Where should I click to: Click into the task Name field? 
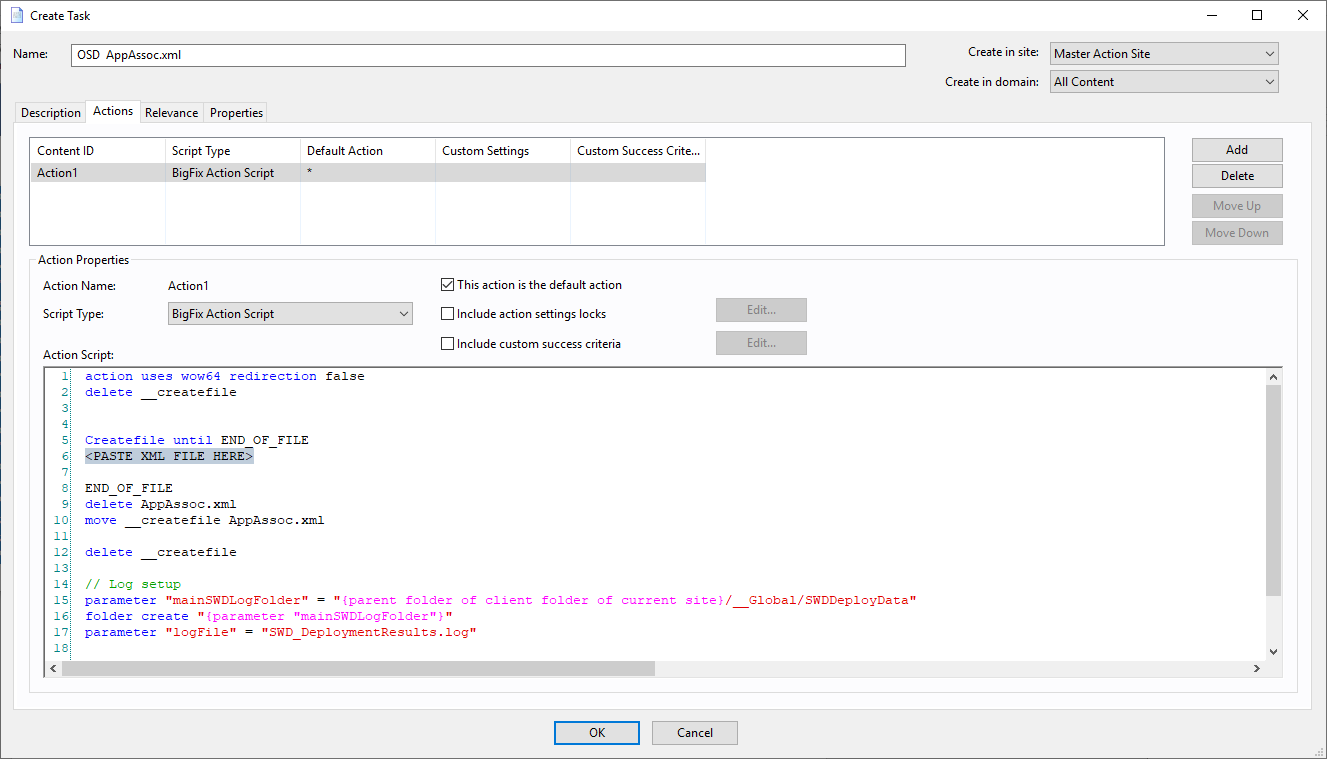[488, 55]
